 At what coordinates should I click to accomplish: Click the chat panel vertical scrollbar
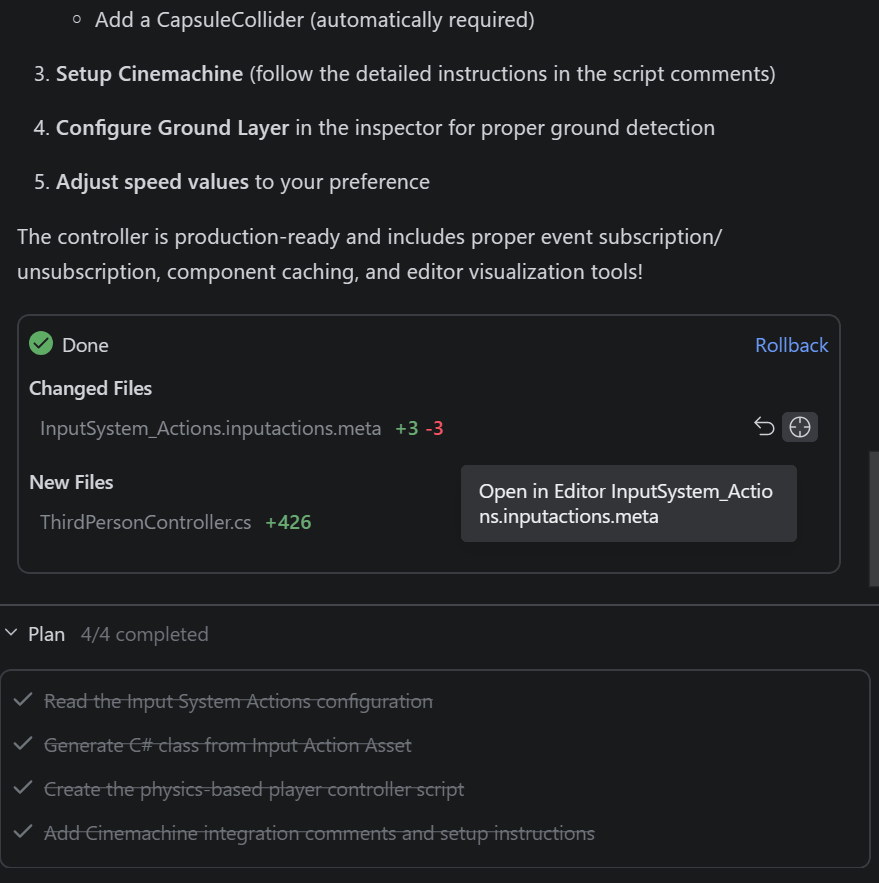[873, 520]
